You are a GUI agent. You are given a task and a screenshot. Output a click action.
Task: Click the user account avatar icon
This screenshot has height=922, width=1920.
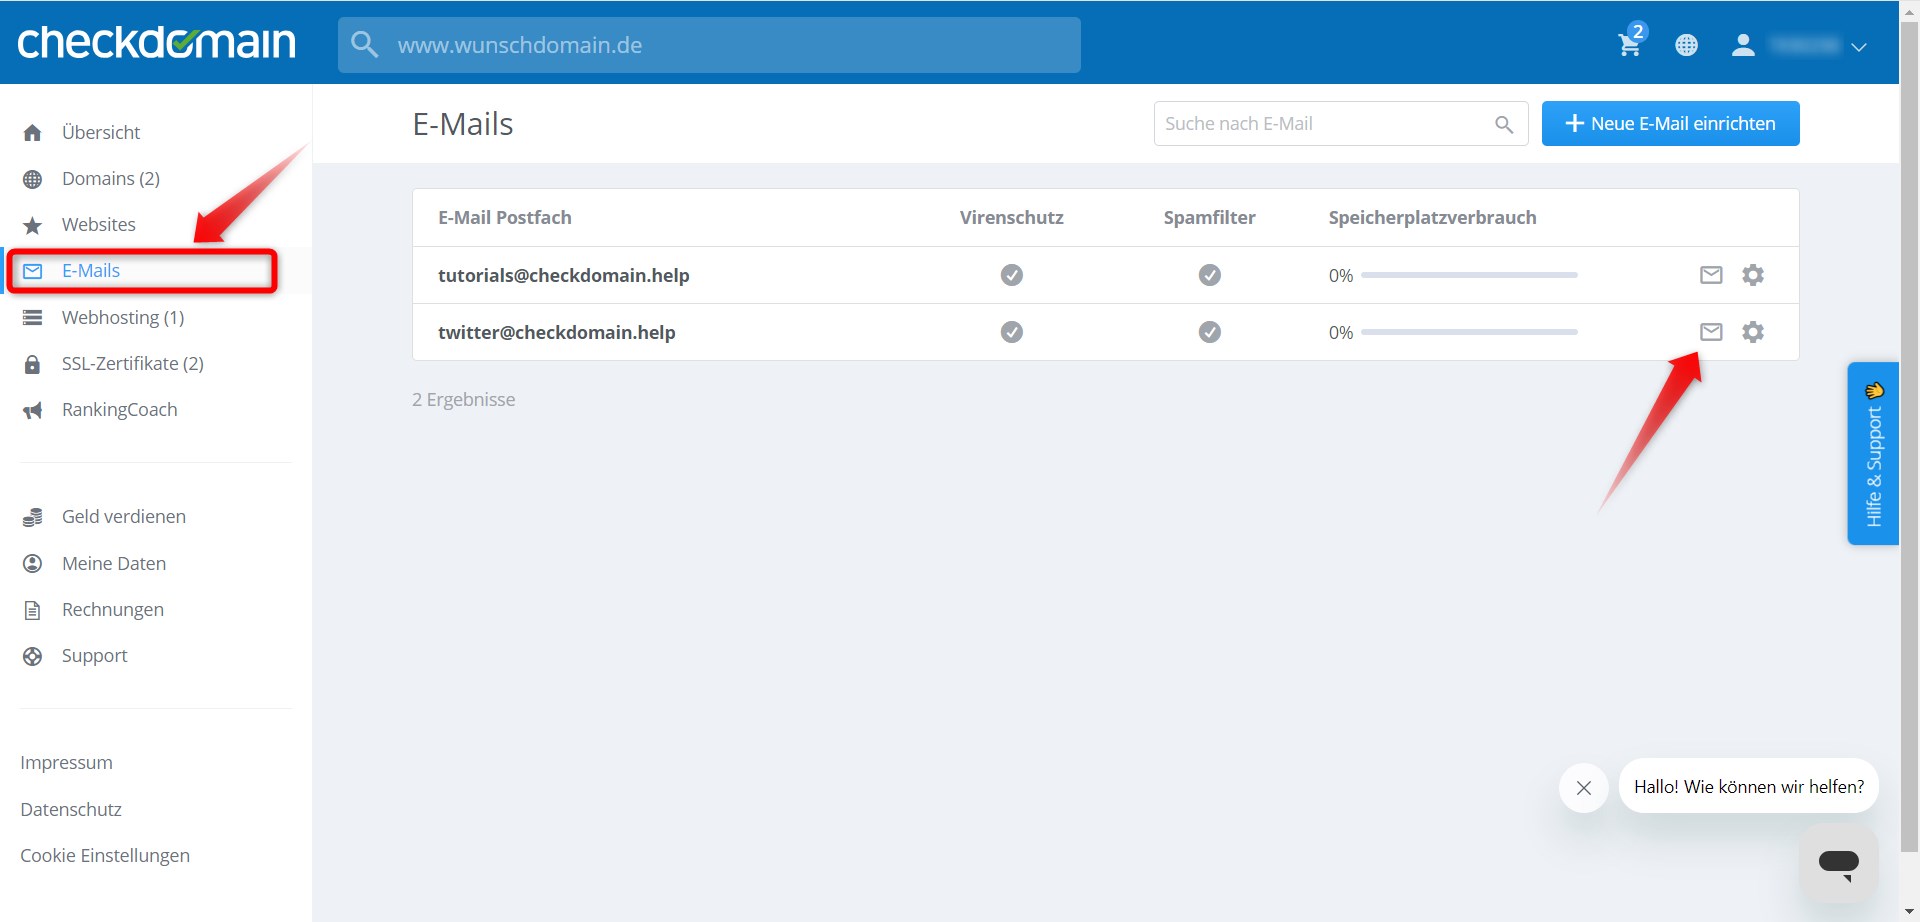(x=1743, y=45)
